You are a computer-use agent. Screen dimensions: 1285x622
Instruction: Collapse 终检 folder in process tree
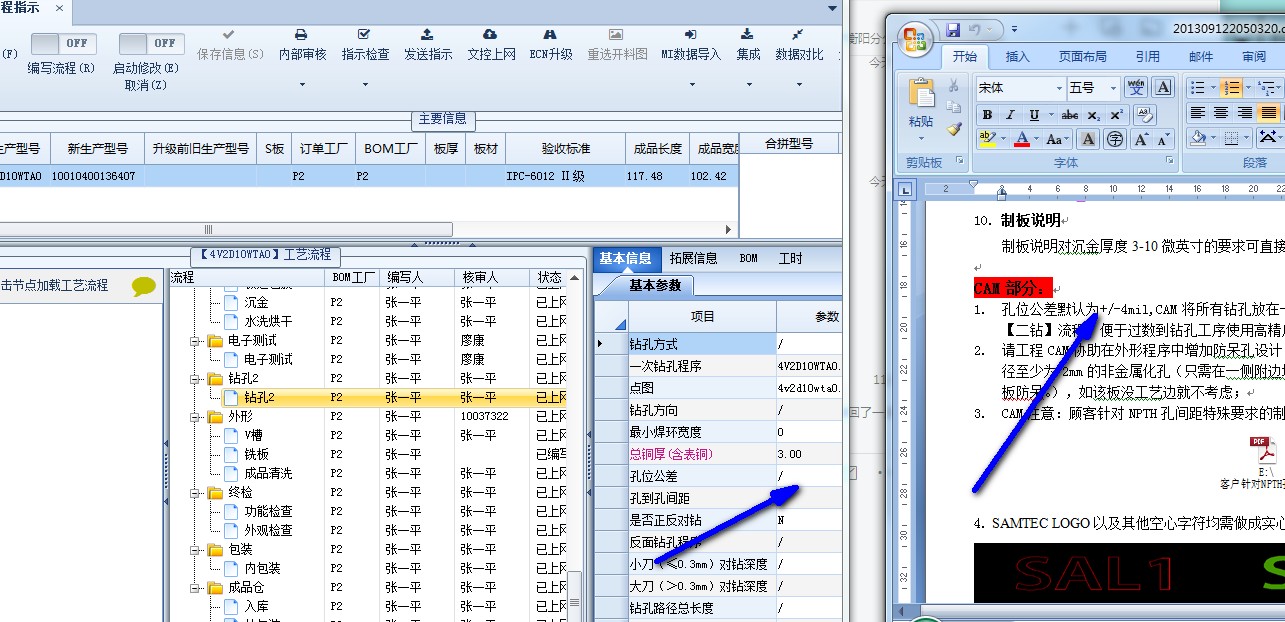click(196, 492)
